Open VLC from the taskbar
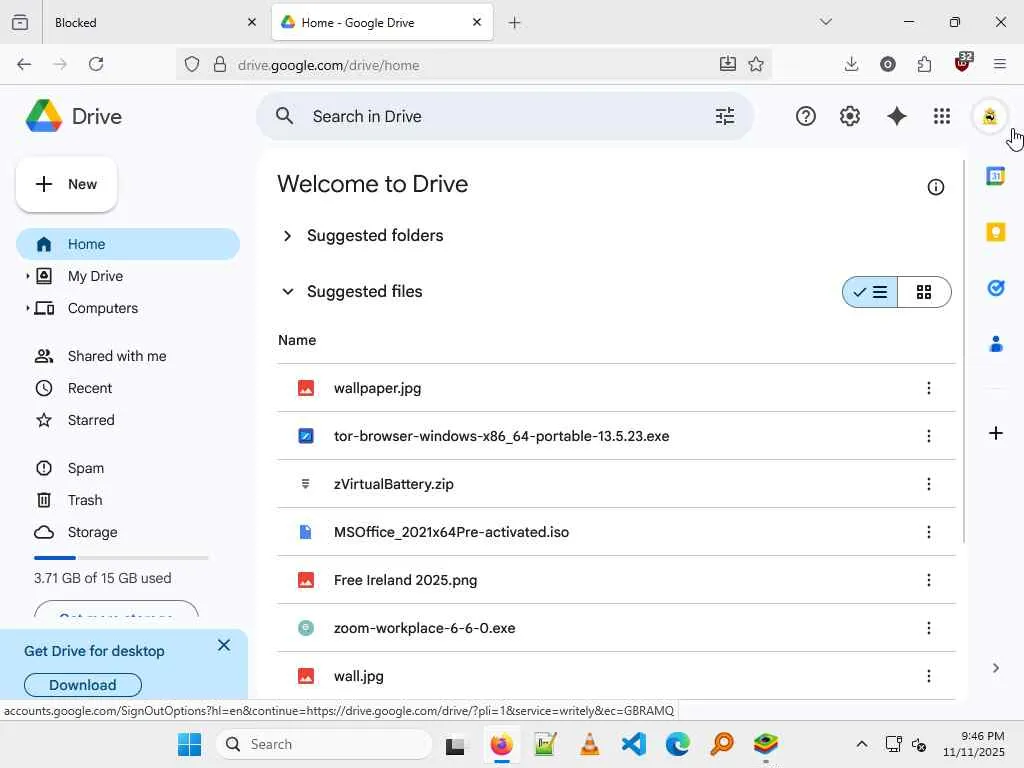This screenshot has height=768, width=1024. 589,744
